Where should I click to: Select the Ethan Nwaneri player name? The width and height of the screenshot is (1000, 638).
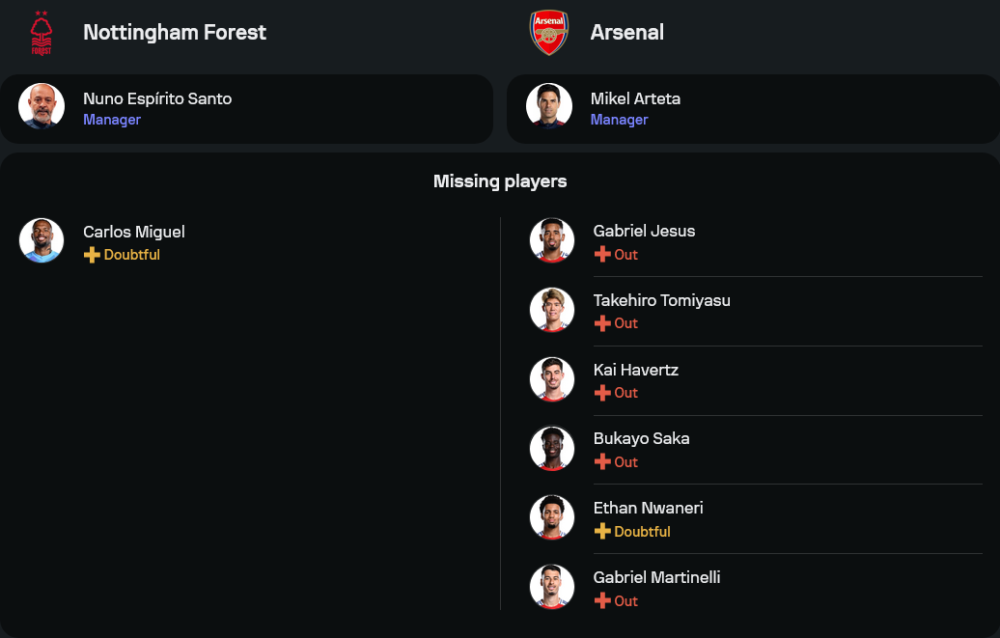(x=648, y=508)
